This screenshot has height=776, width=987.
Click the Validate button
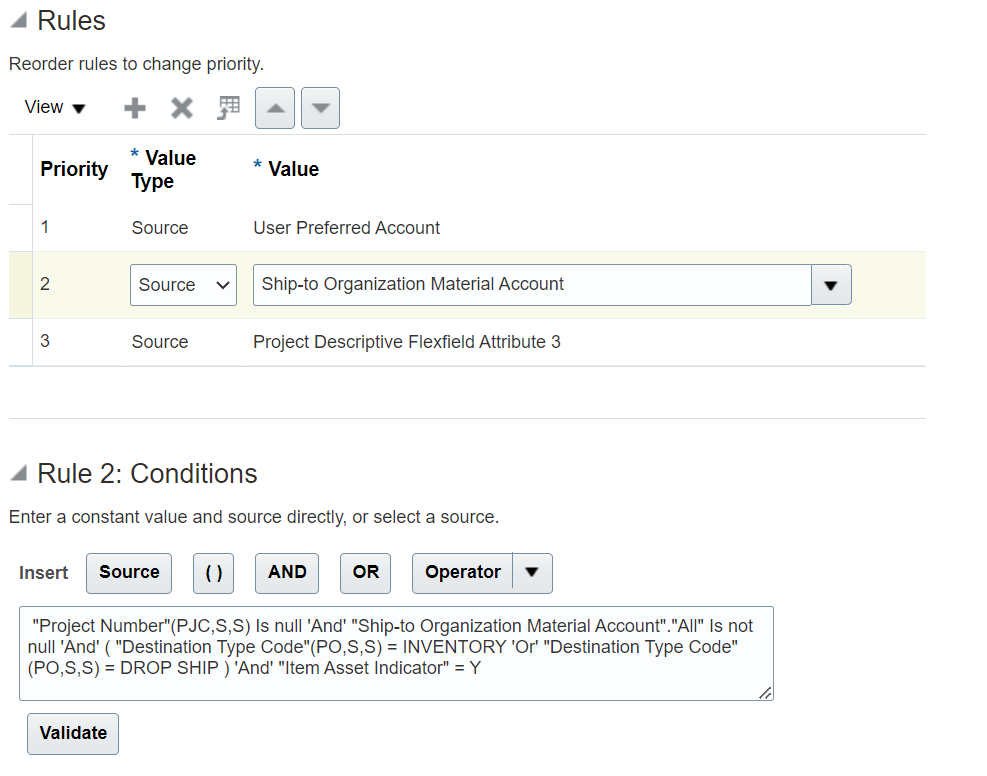click(73, 734)
